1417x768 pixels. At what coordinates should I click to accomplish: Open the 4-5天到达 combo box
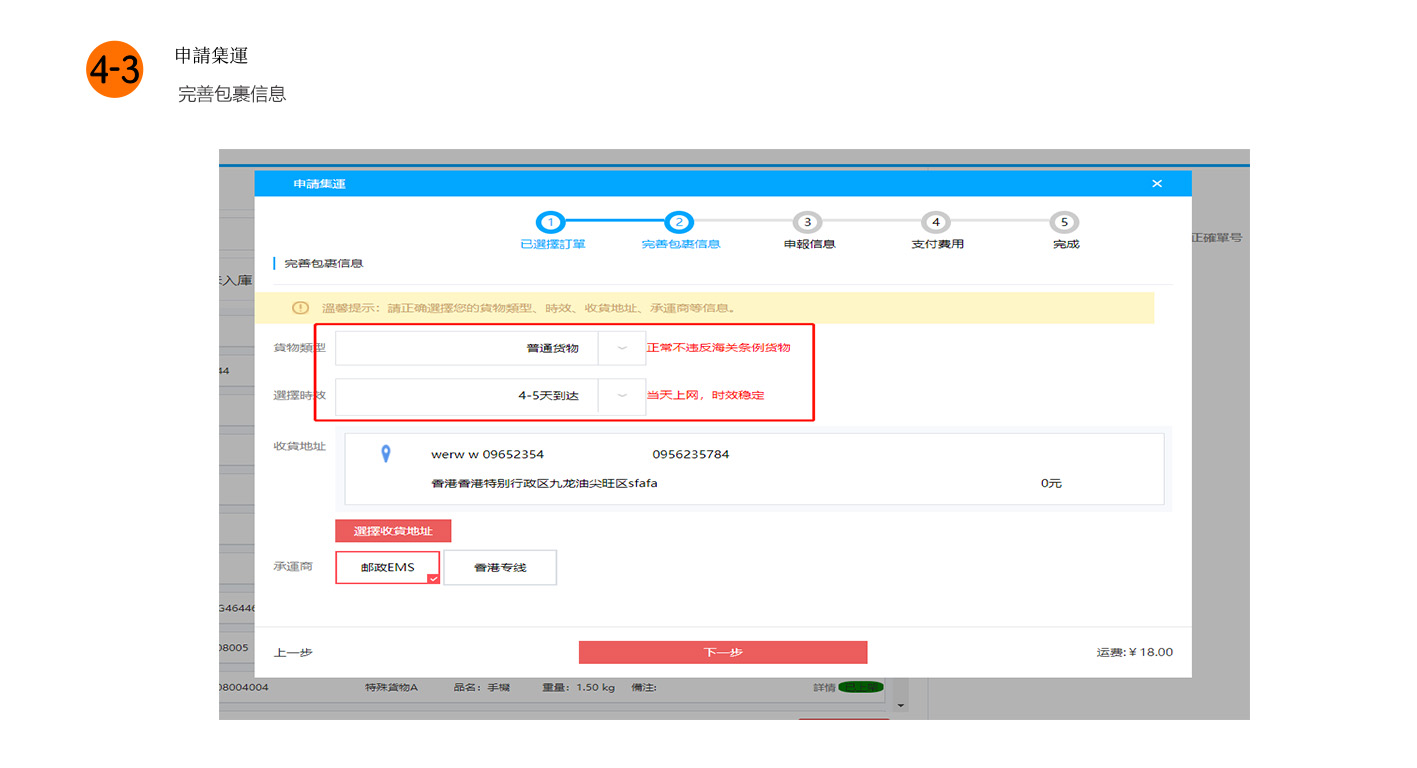(x=466, y=395)
